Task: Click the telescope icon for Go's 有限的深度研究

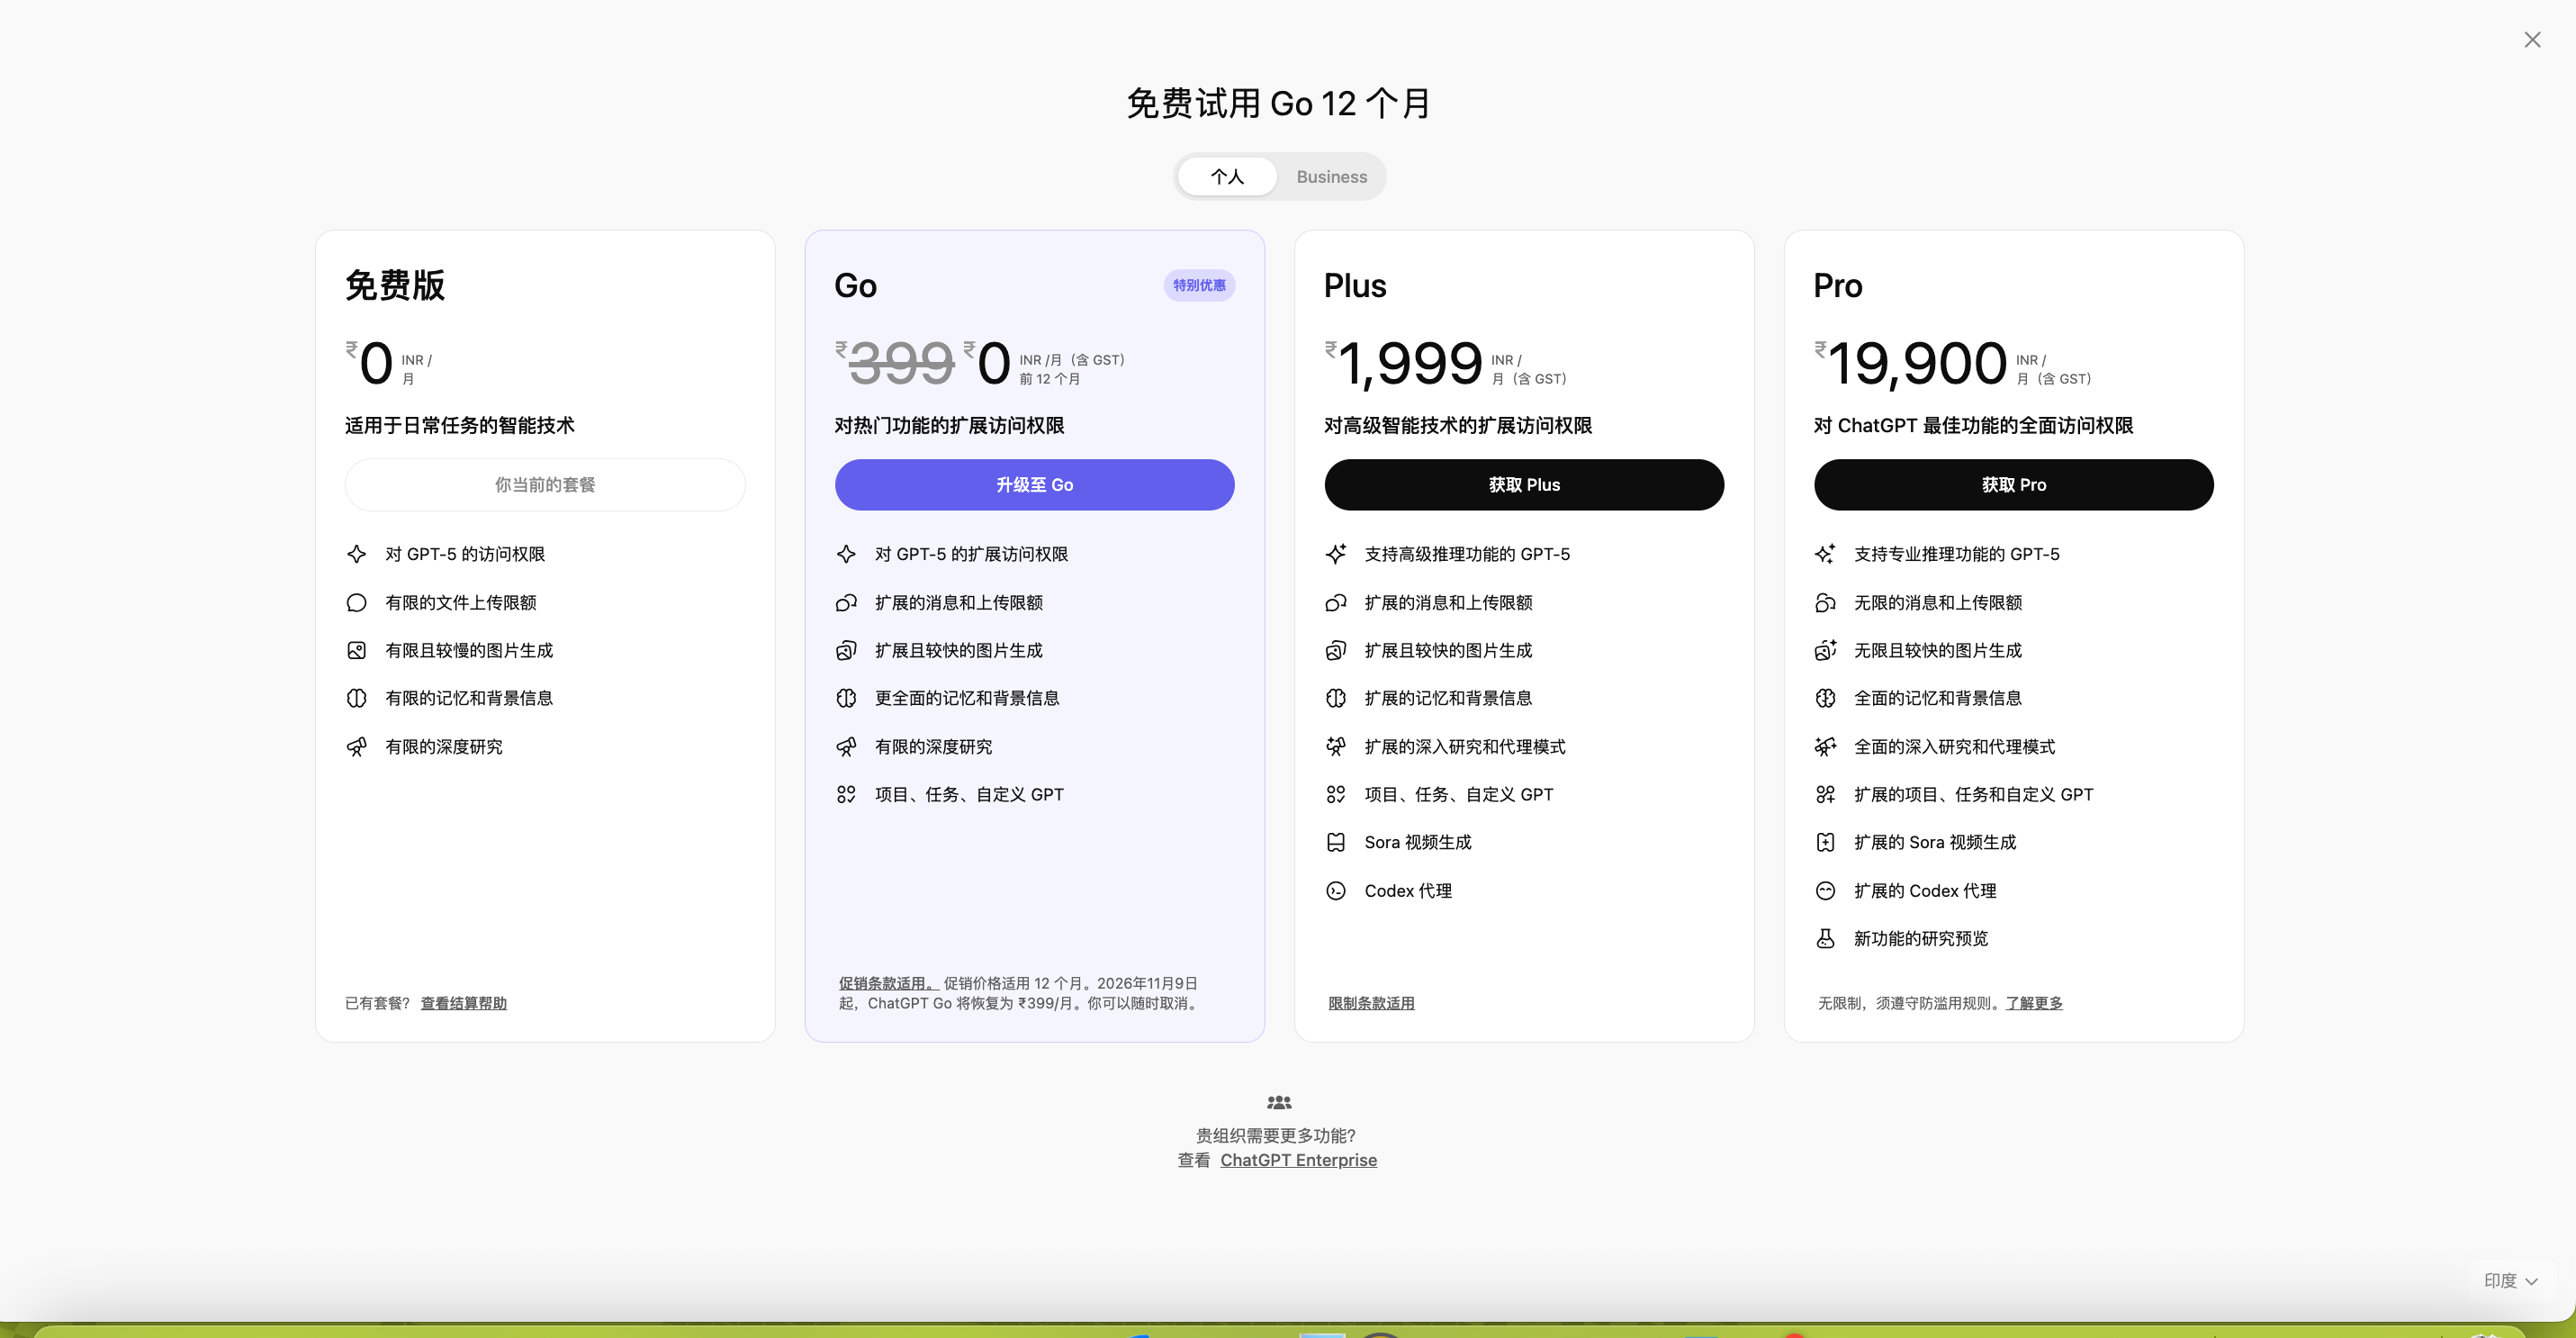Action: coord(846,747)
